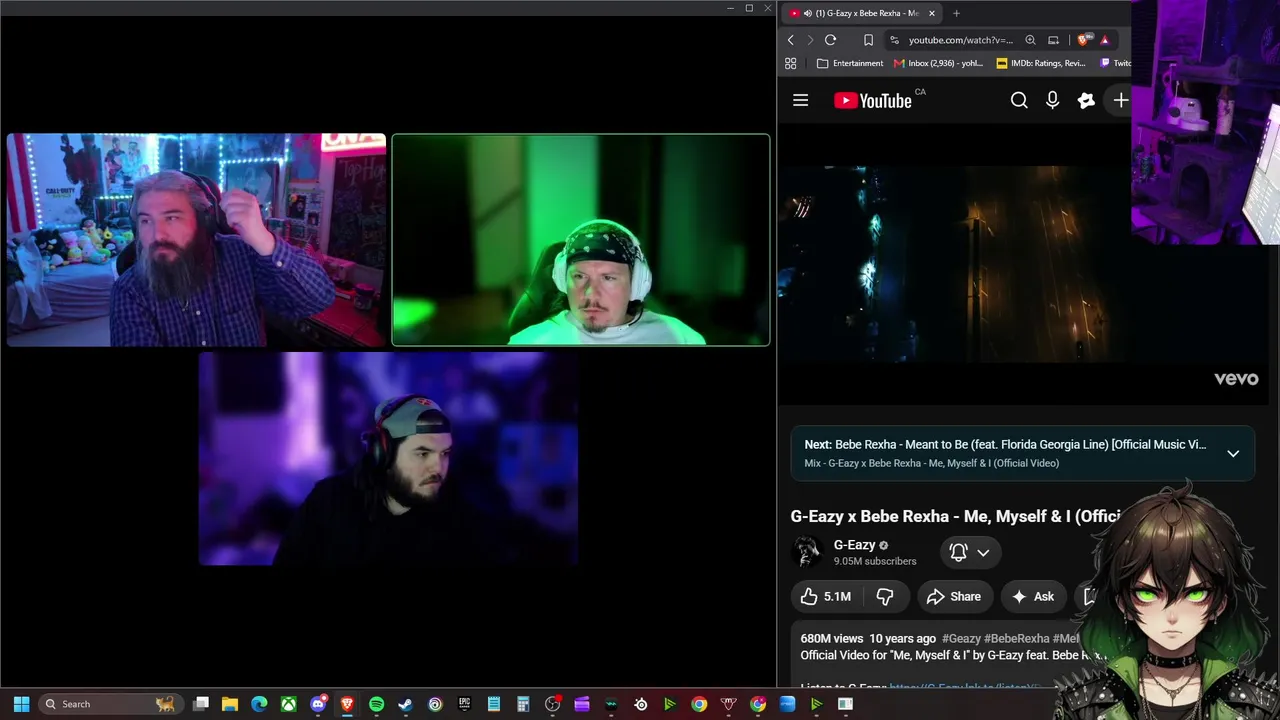The height and width of the screenshot is (720, 1280).
Task: Open a new browser tab
Action: tap(956, 13)
